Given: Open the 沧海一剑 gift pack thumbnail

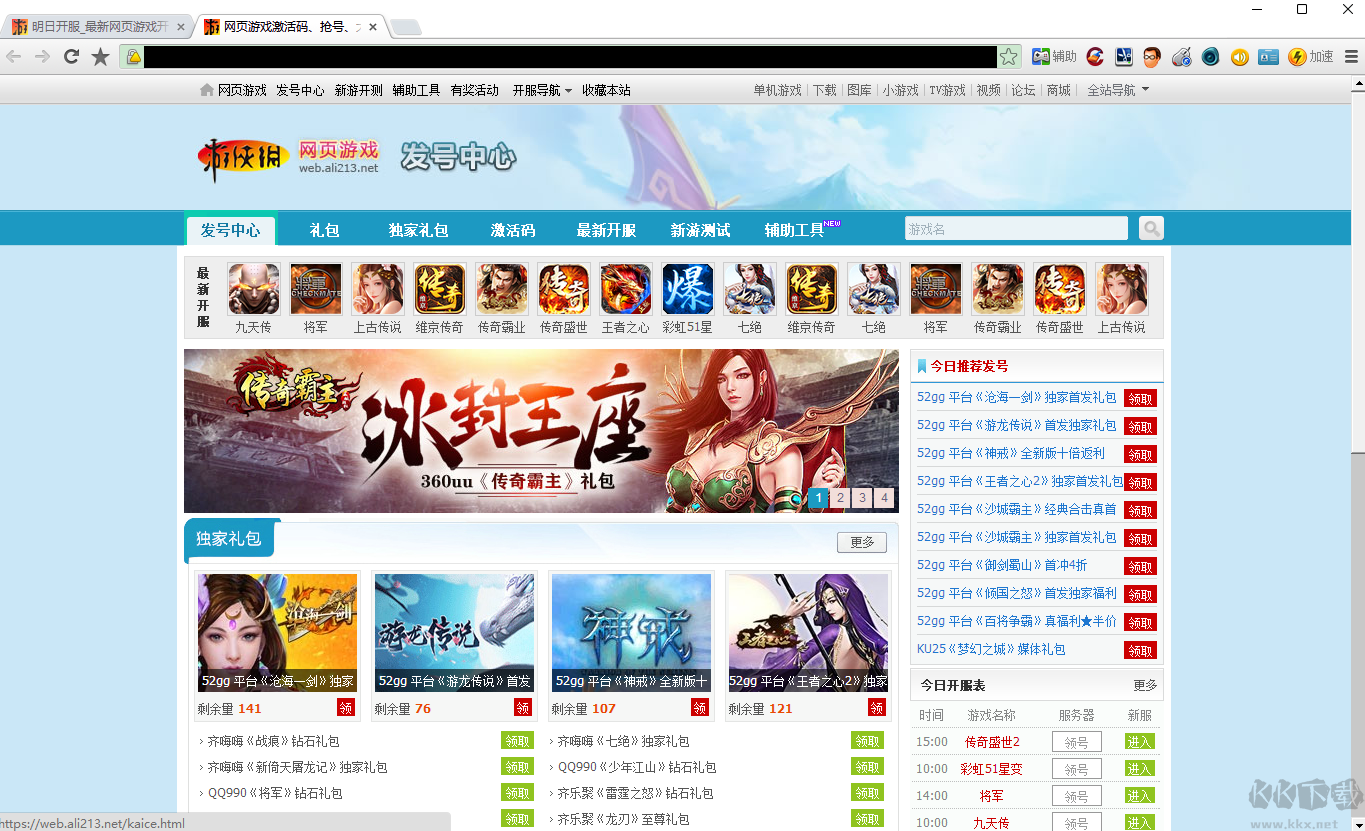Looking at the screenshot, I should (277, 633).
